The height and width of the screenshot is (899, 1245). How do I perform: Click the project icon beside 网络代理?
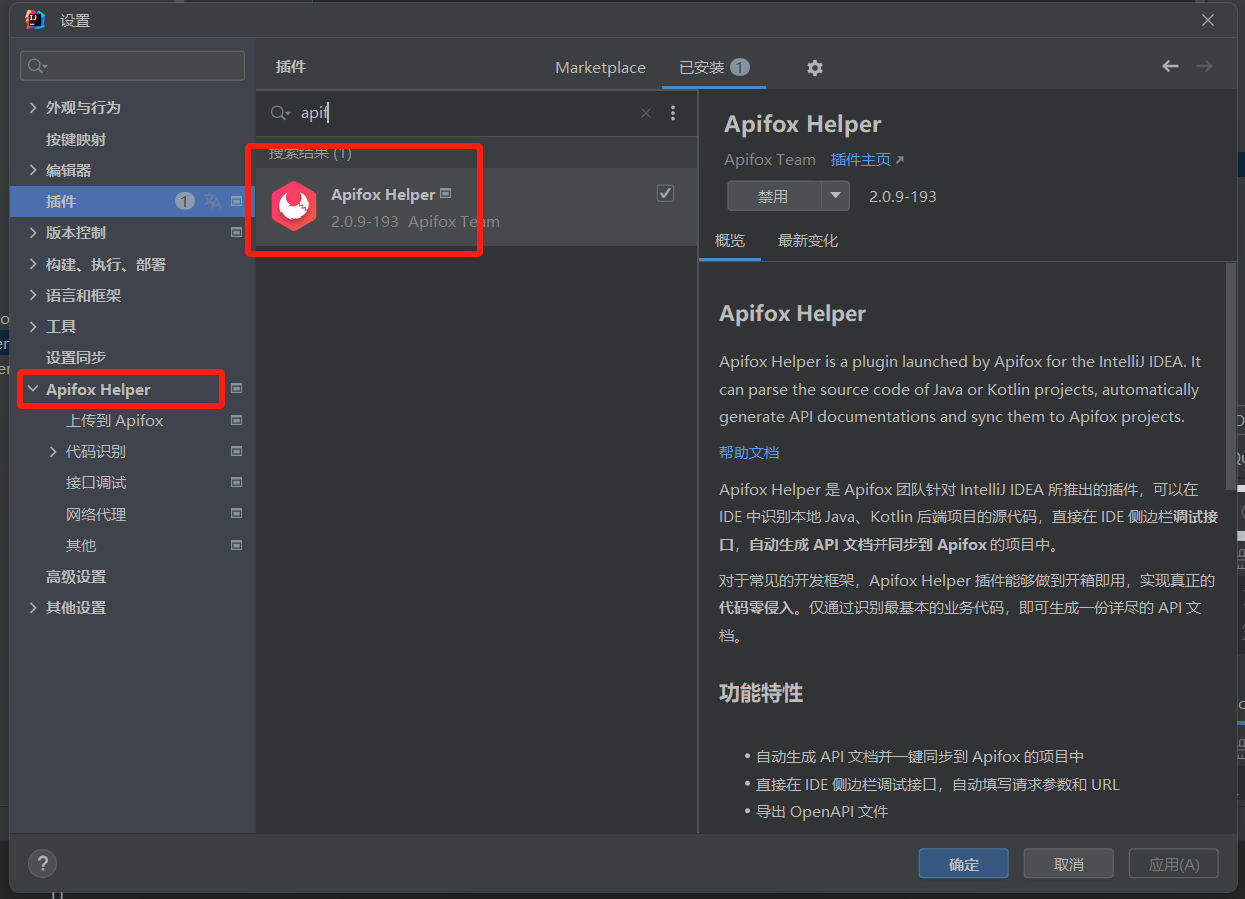[x=237, y=514]
